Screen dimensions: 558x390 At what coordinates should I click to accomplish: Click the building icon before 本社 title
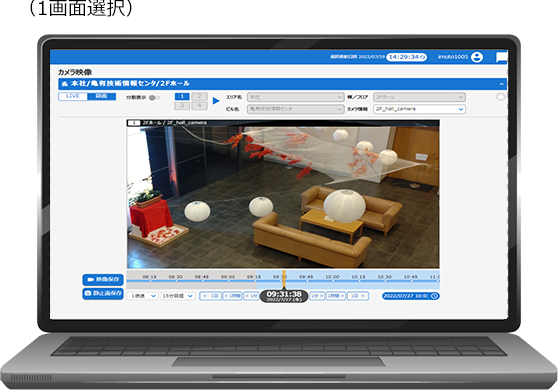click(x=64, y=84)
